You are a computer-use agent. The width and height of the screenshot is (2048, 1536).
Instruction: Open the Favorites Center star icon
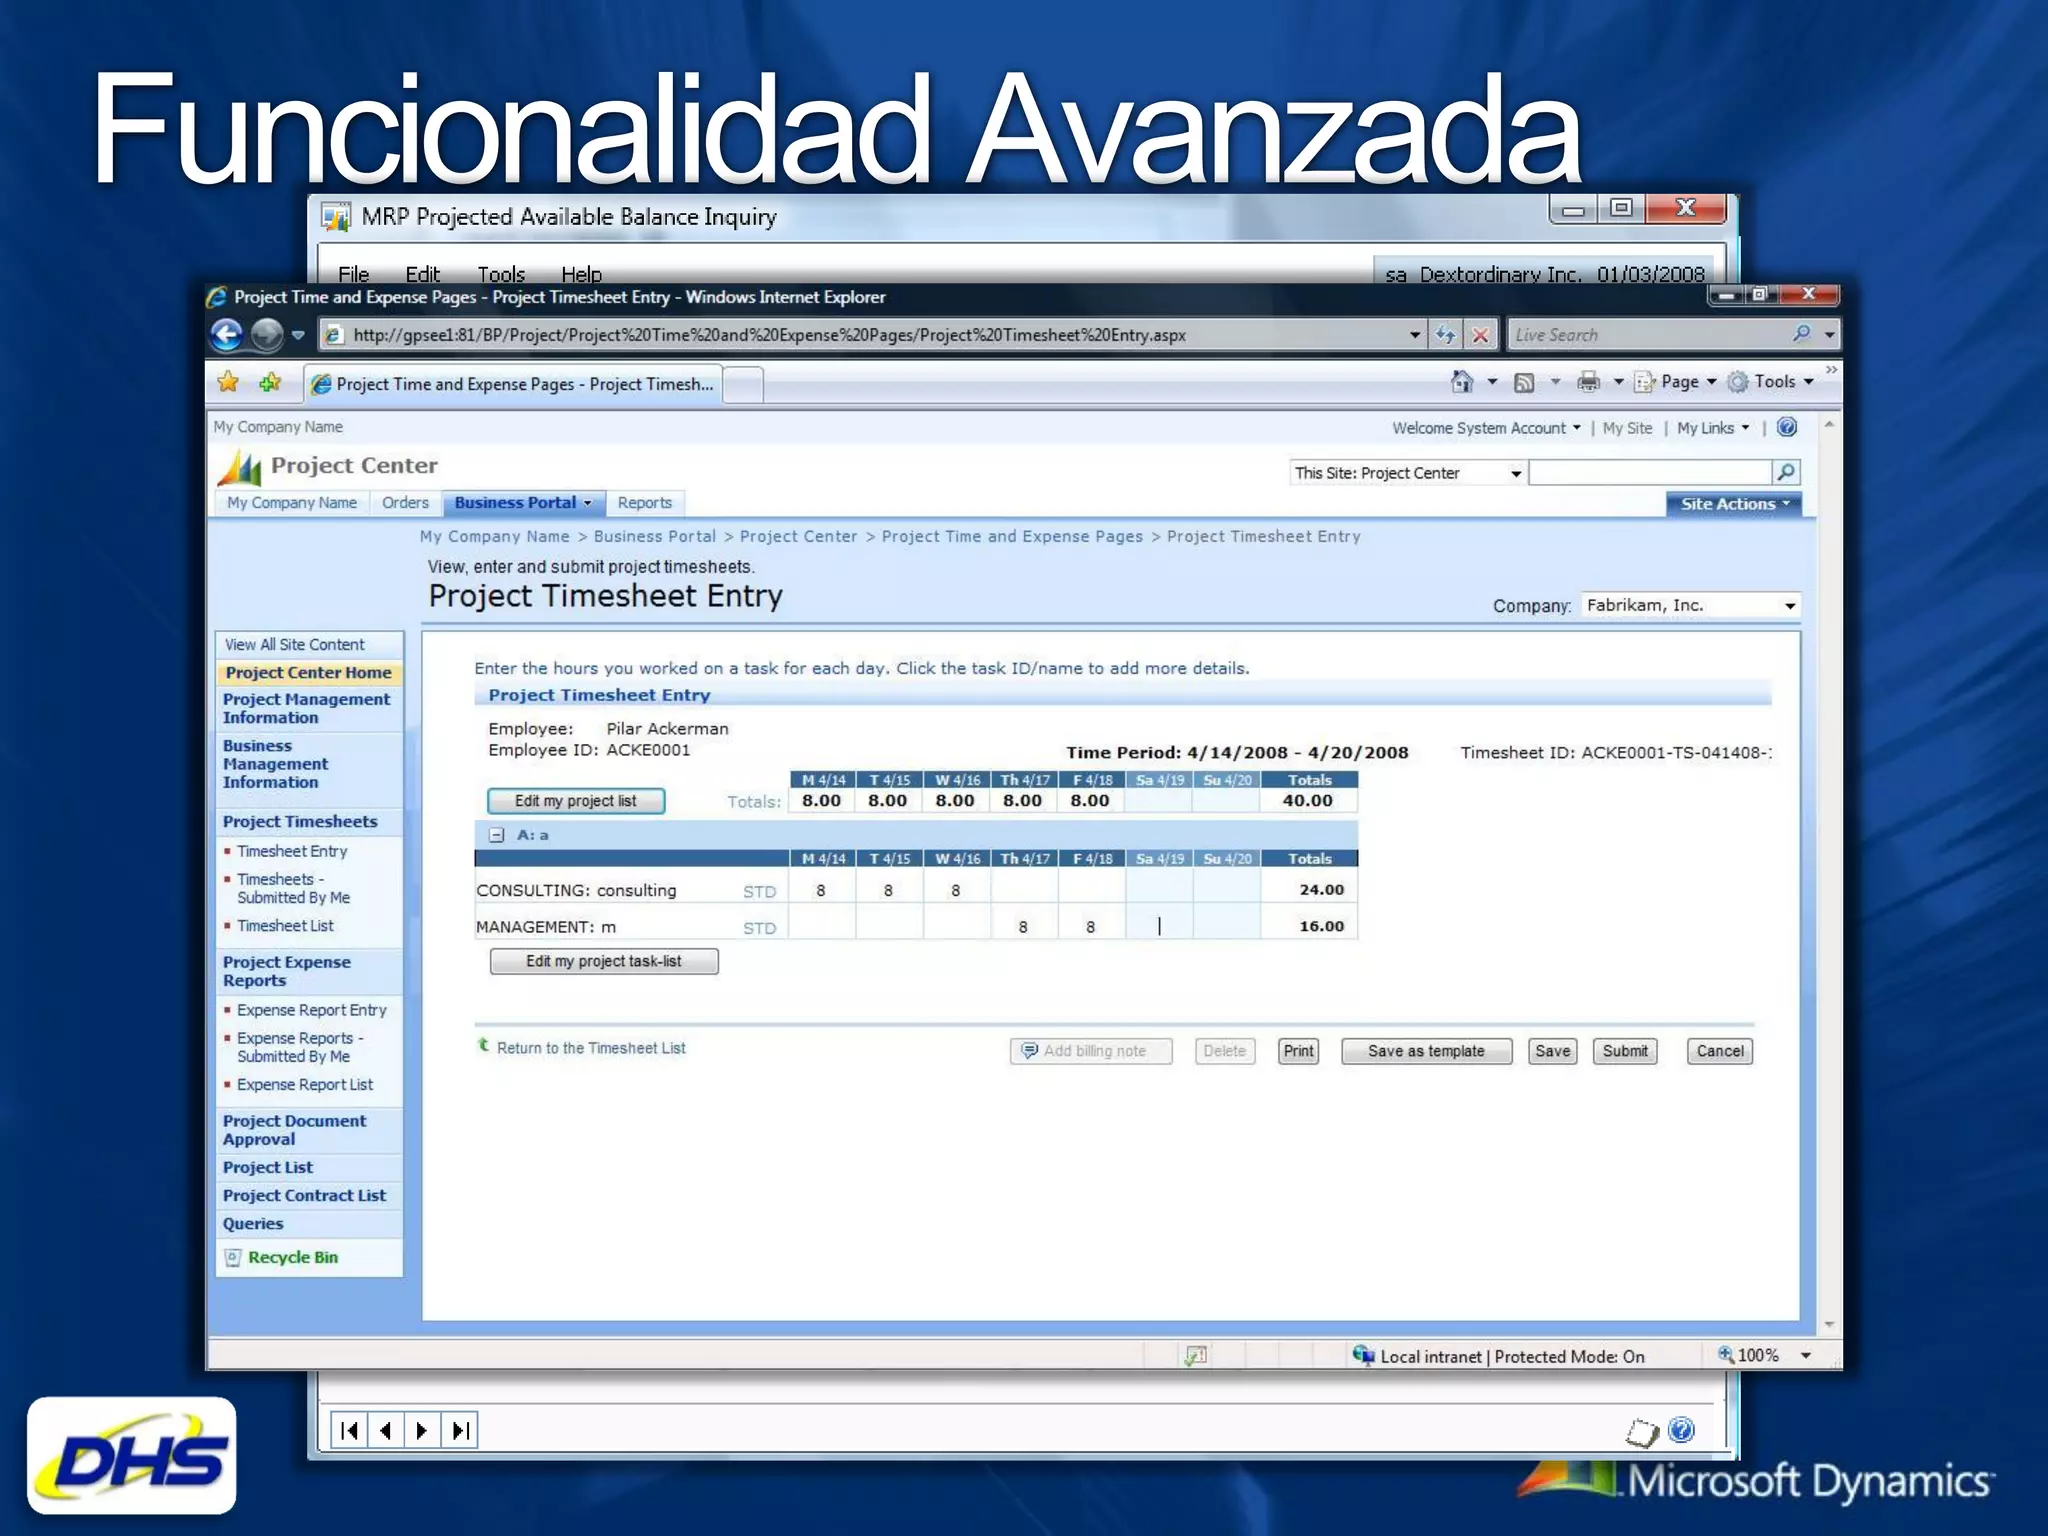[229, 382]
